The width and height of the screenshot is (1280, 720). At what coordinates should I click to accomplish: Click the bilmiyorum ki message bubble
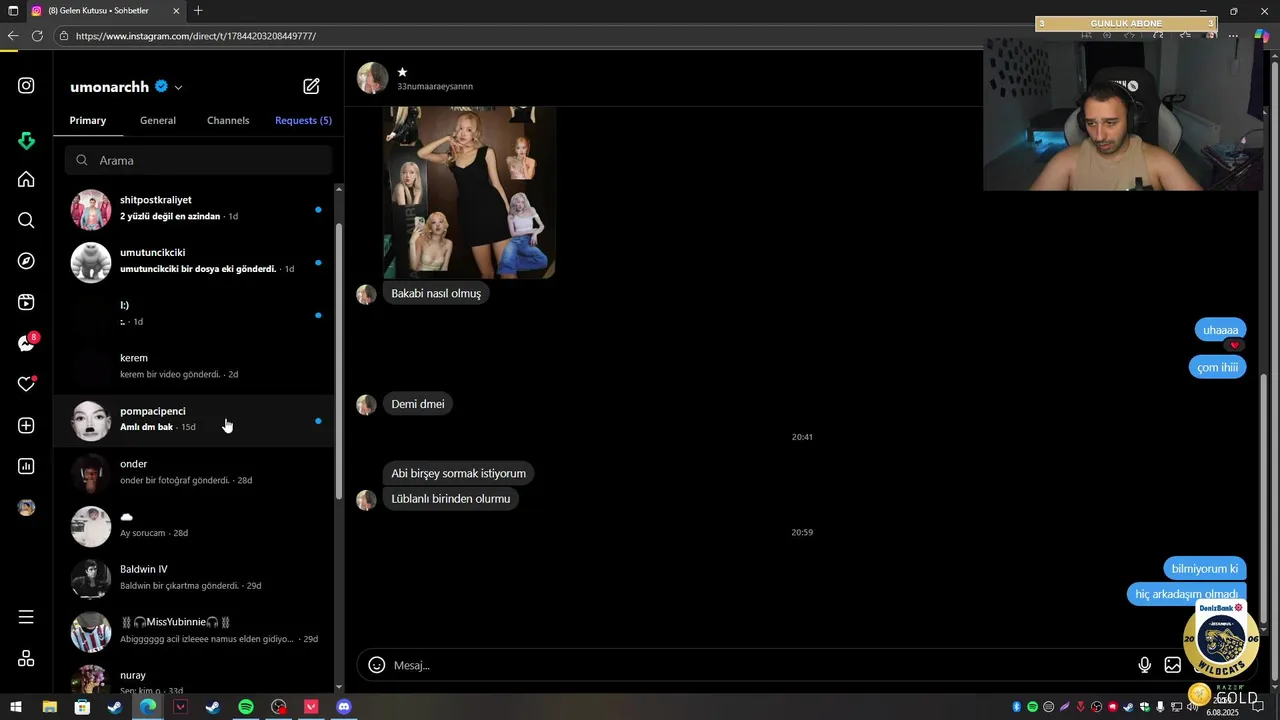[1205, 569]
